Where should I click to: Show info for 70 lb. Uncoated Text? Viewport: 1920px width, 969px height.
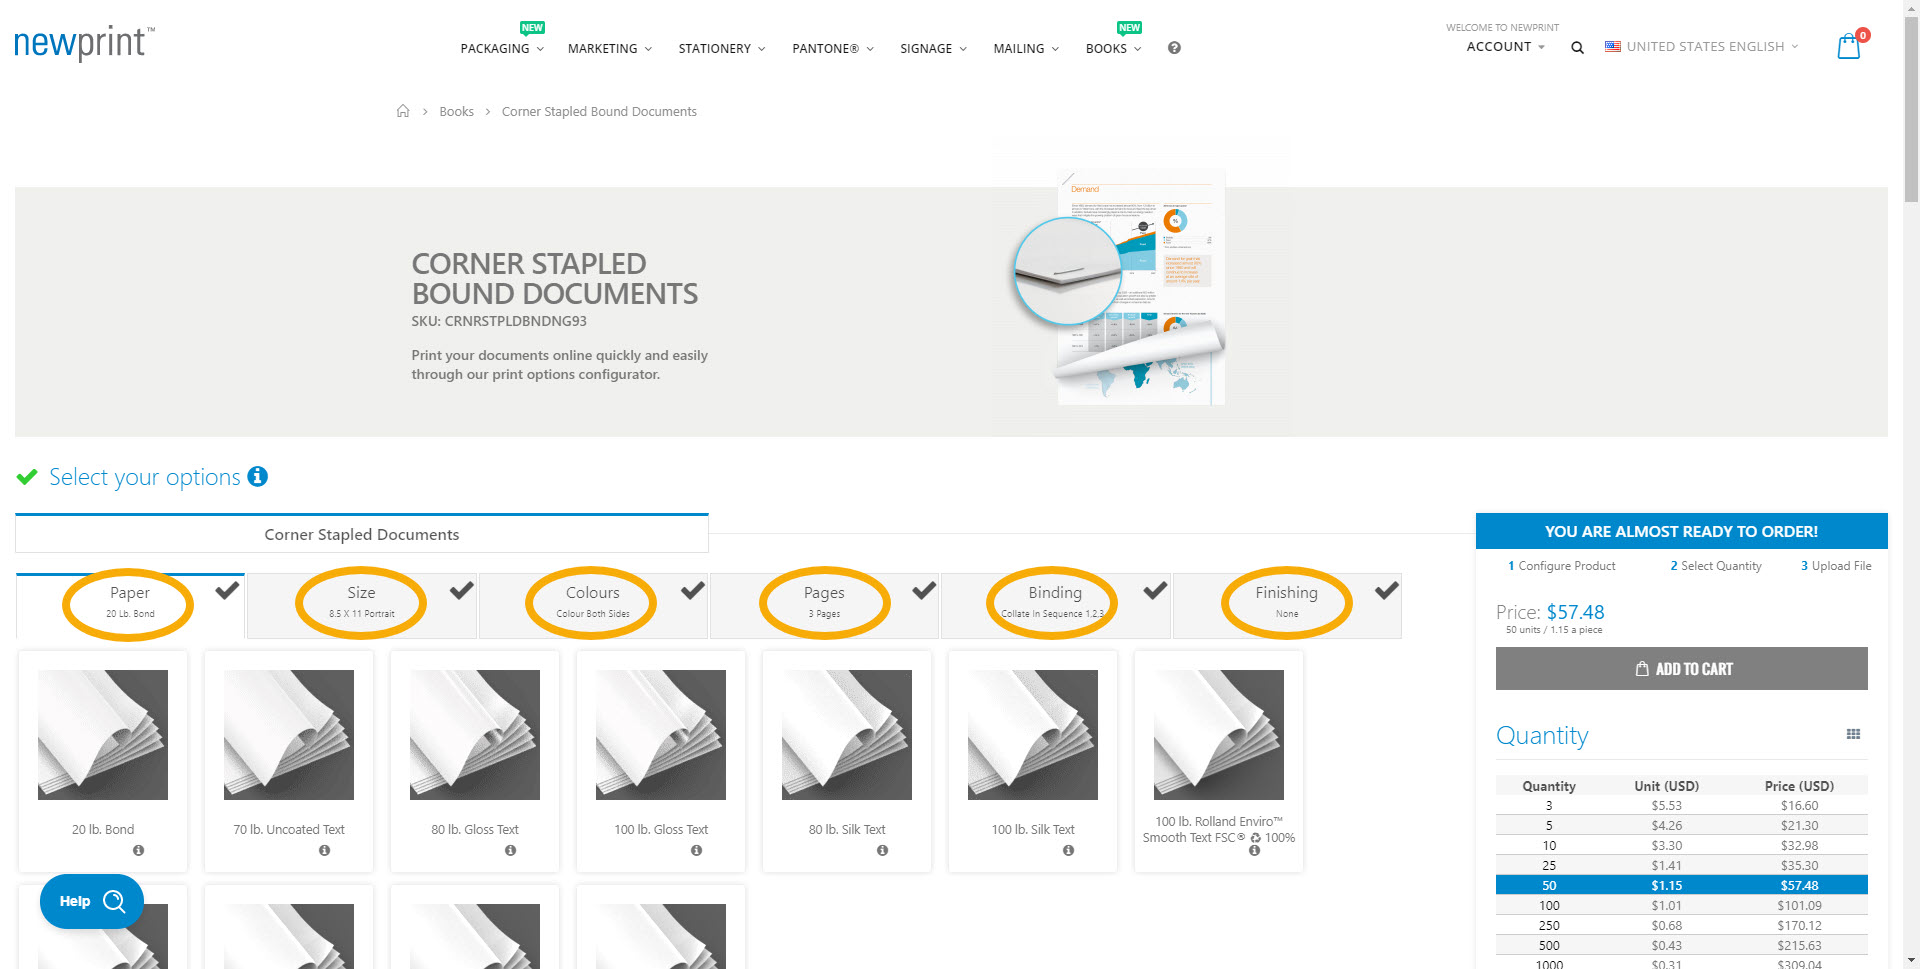[x=325, y=850]
